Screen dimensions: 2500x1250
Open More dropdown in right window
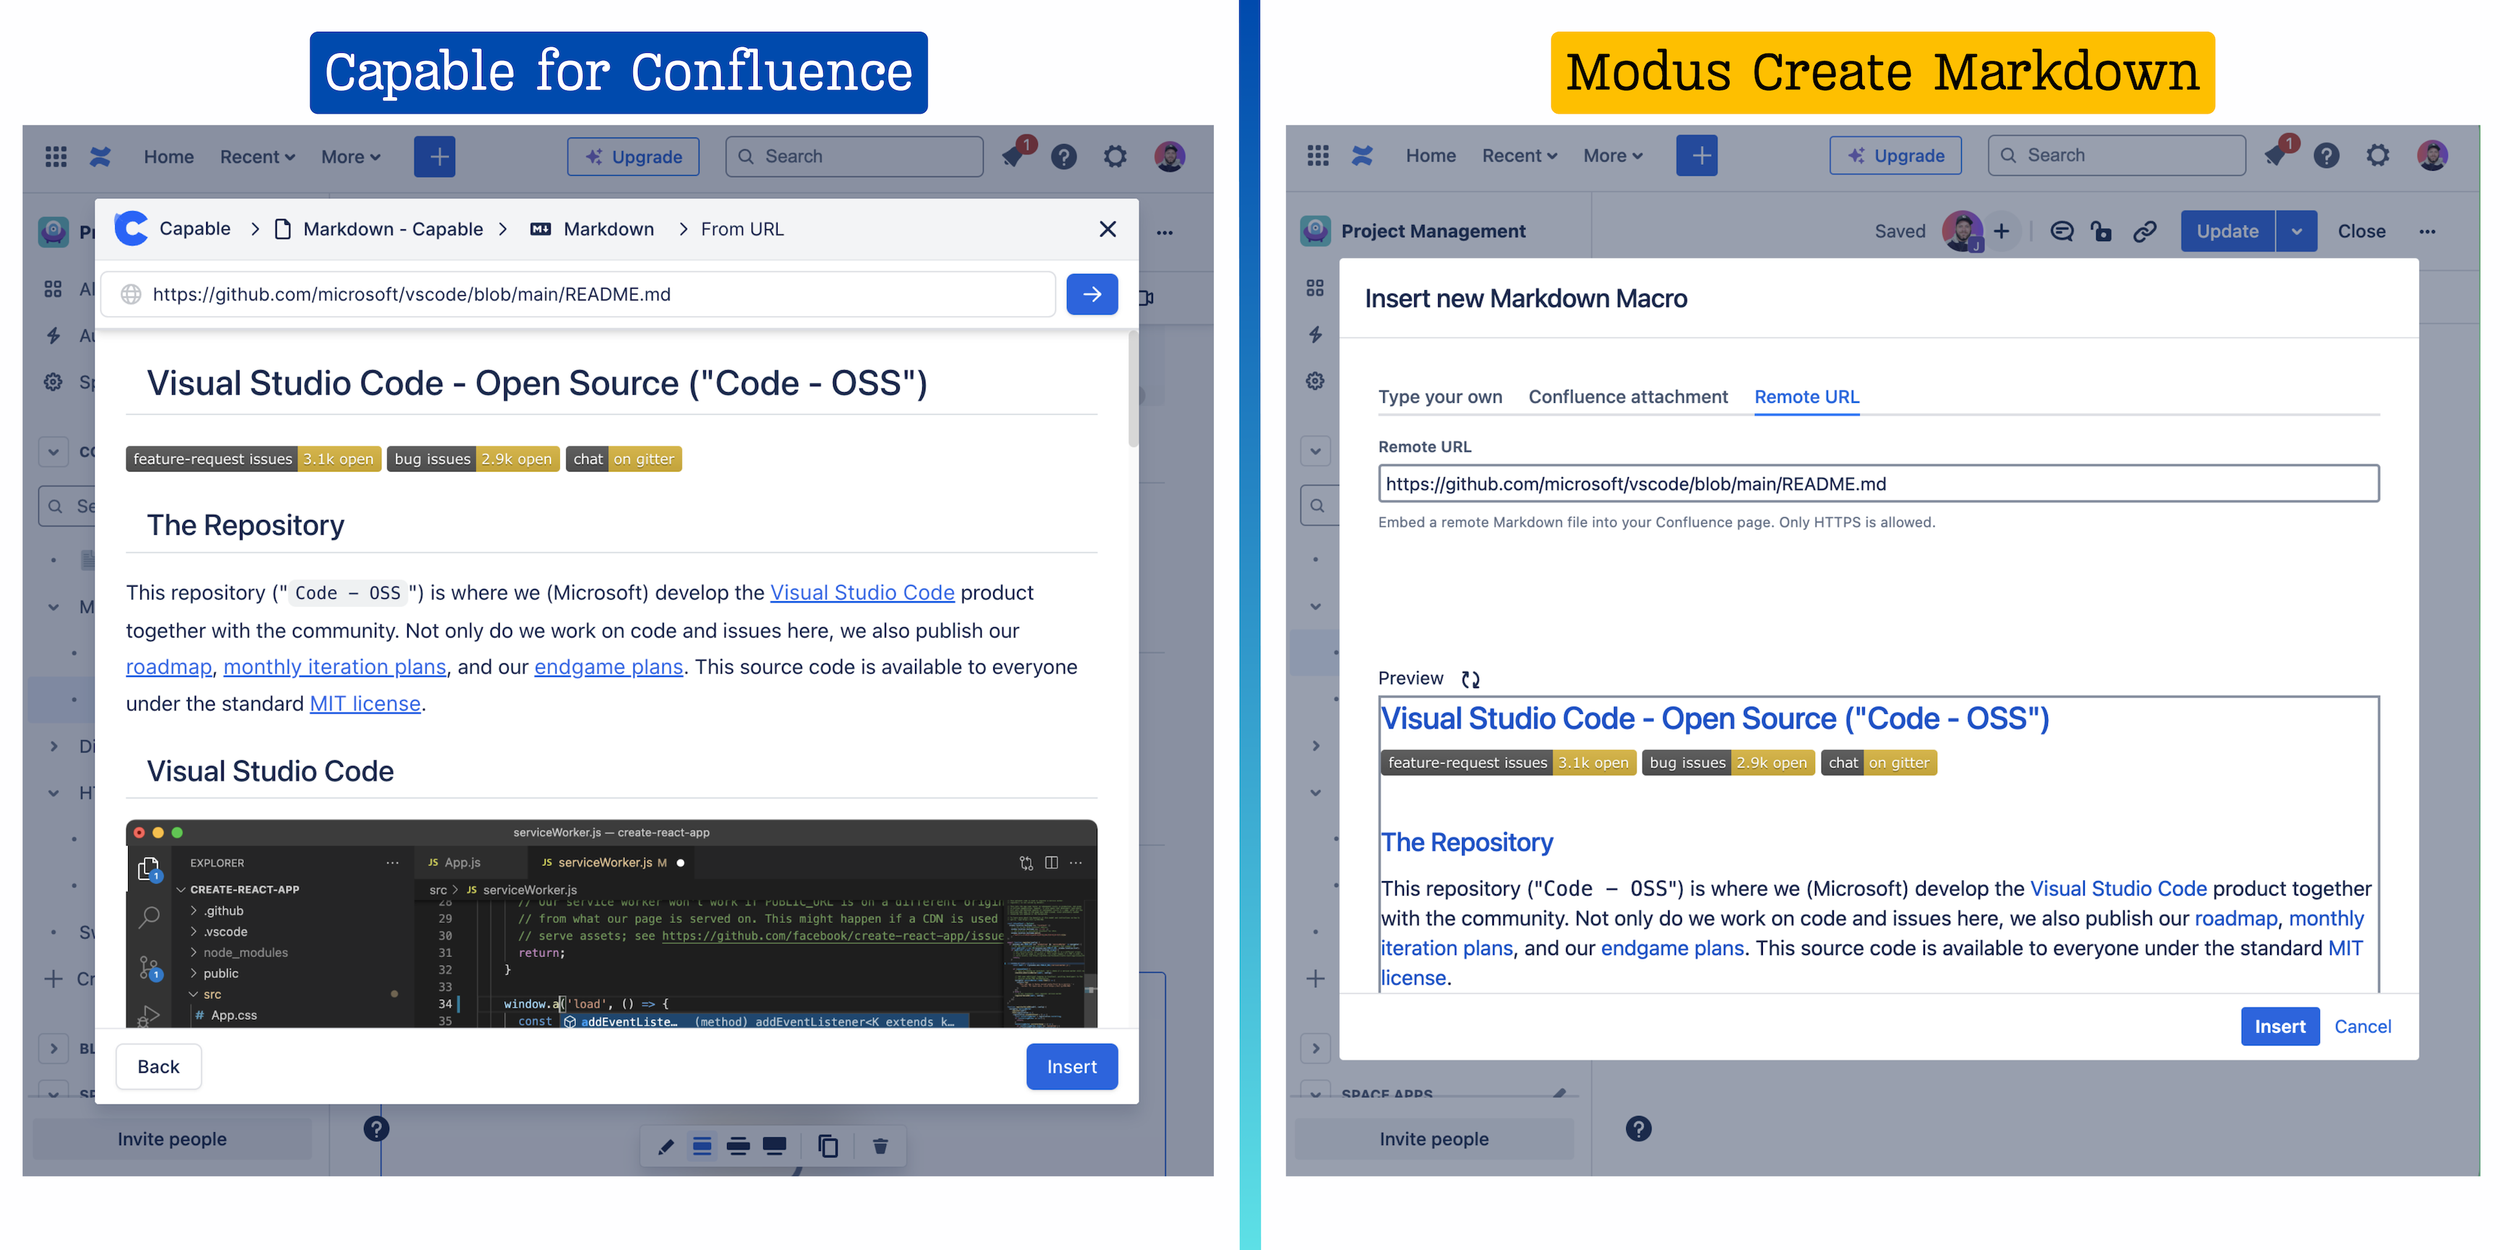pyautogui.click(x=1613, y=155)
